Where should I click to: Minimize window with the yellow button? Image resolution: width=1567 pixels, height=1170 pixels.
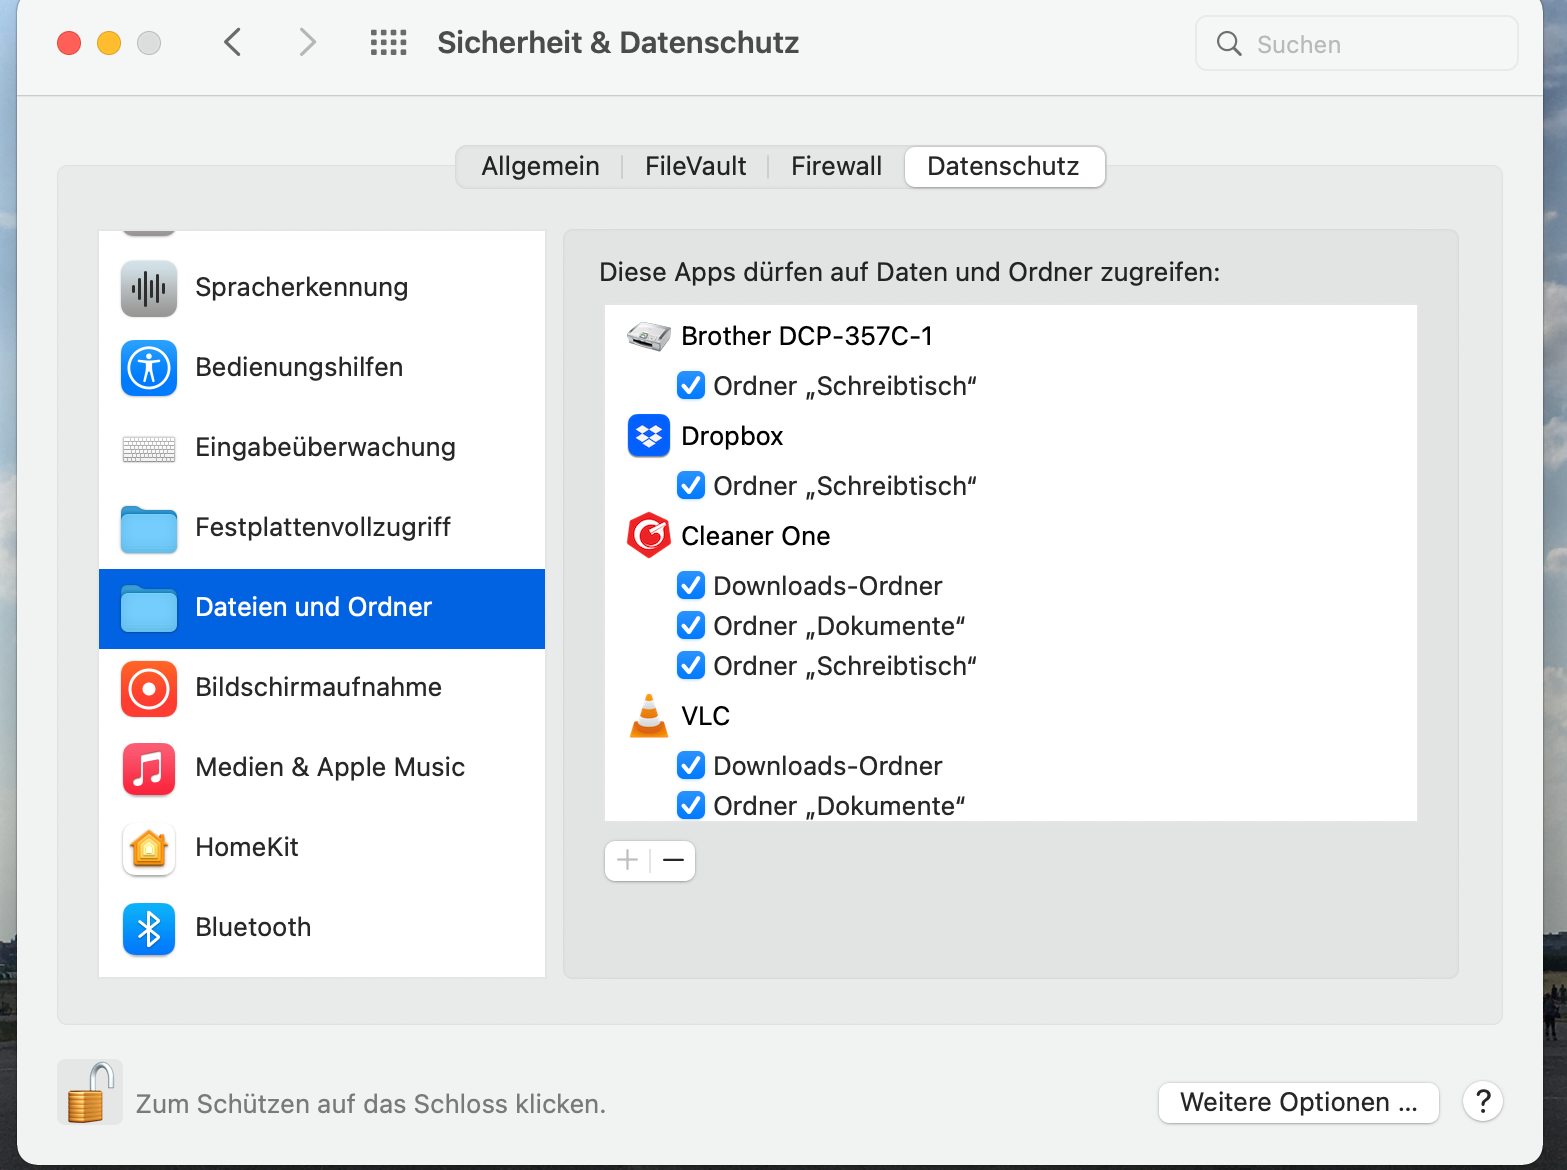(x=109, y=43)
